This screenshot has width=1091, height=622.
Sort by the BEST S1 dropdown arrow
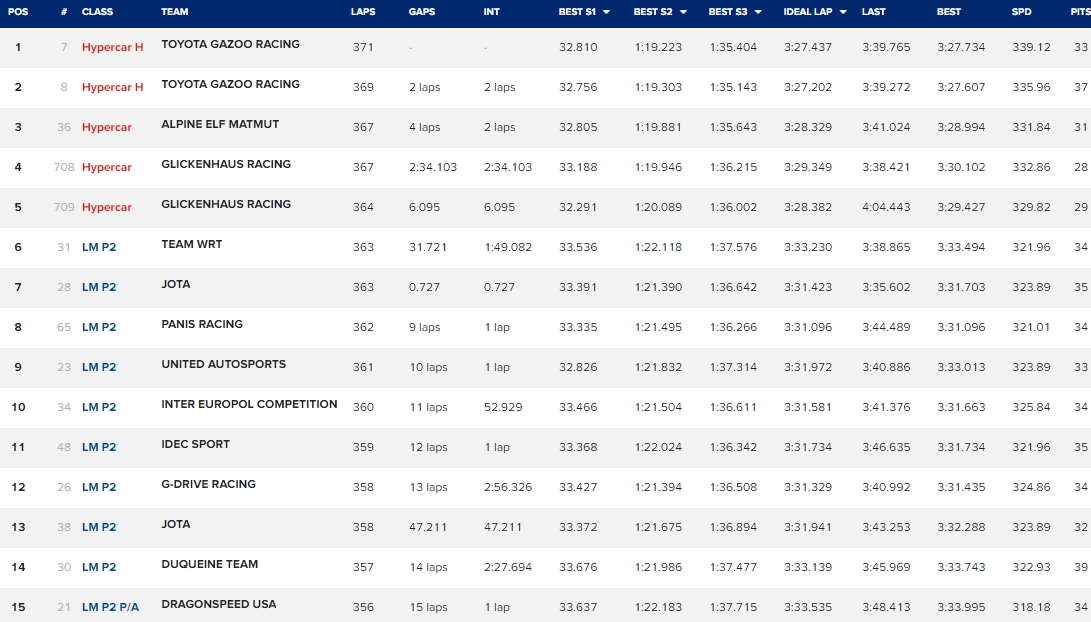(607, 13)
